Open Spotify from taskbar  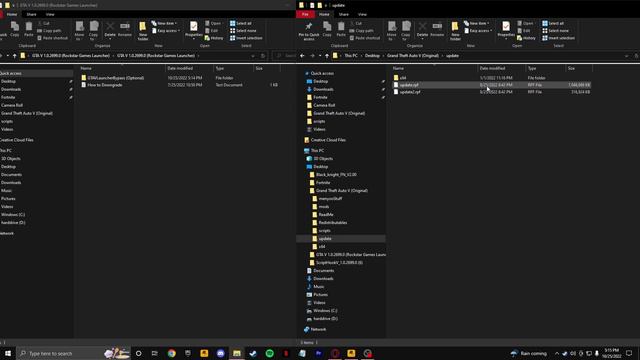[269, 353]
